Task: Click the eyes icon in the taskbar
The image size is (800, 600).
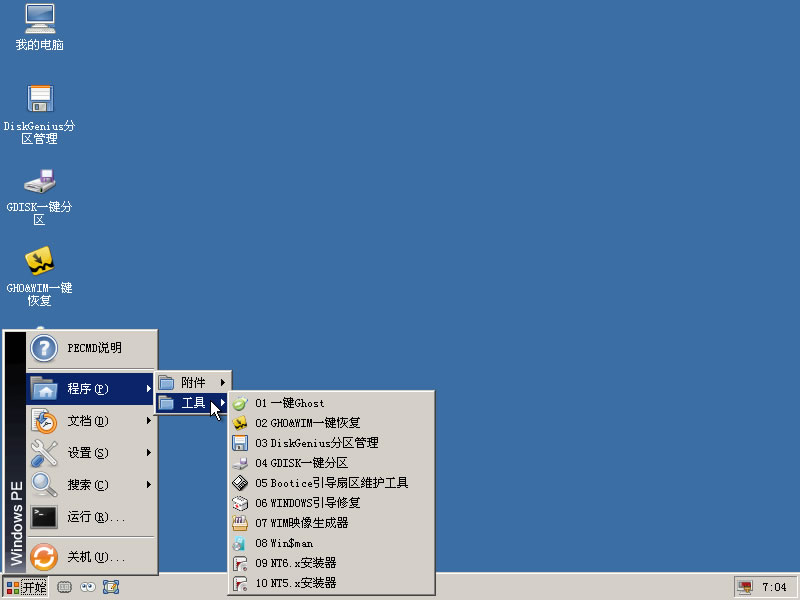Action: [x=87, y=587]
